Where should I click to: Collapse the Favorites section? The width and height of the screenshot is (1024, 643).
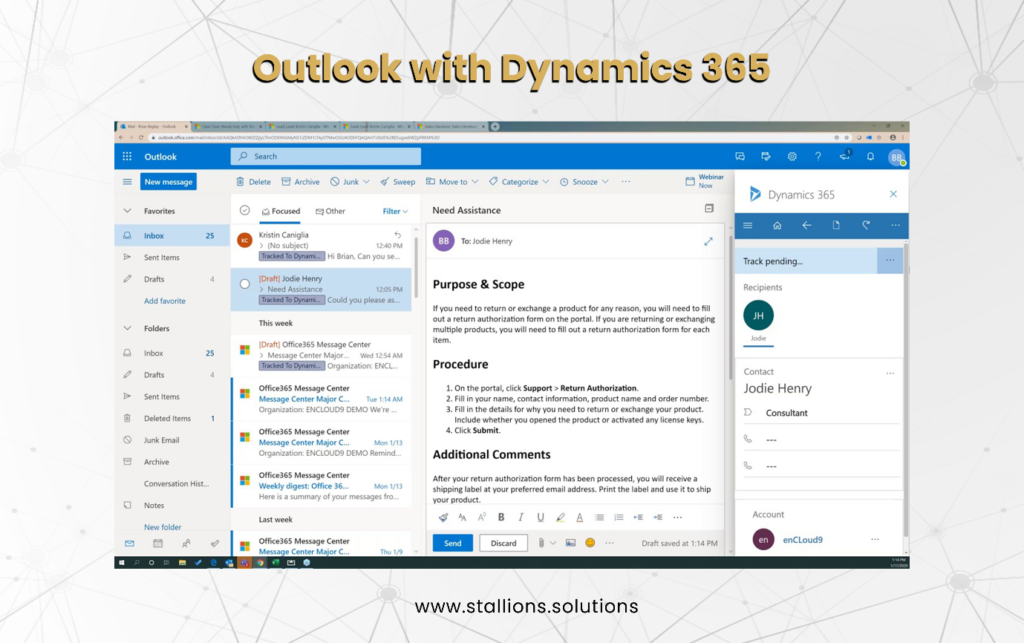coord(127,211)
